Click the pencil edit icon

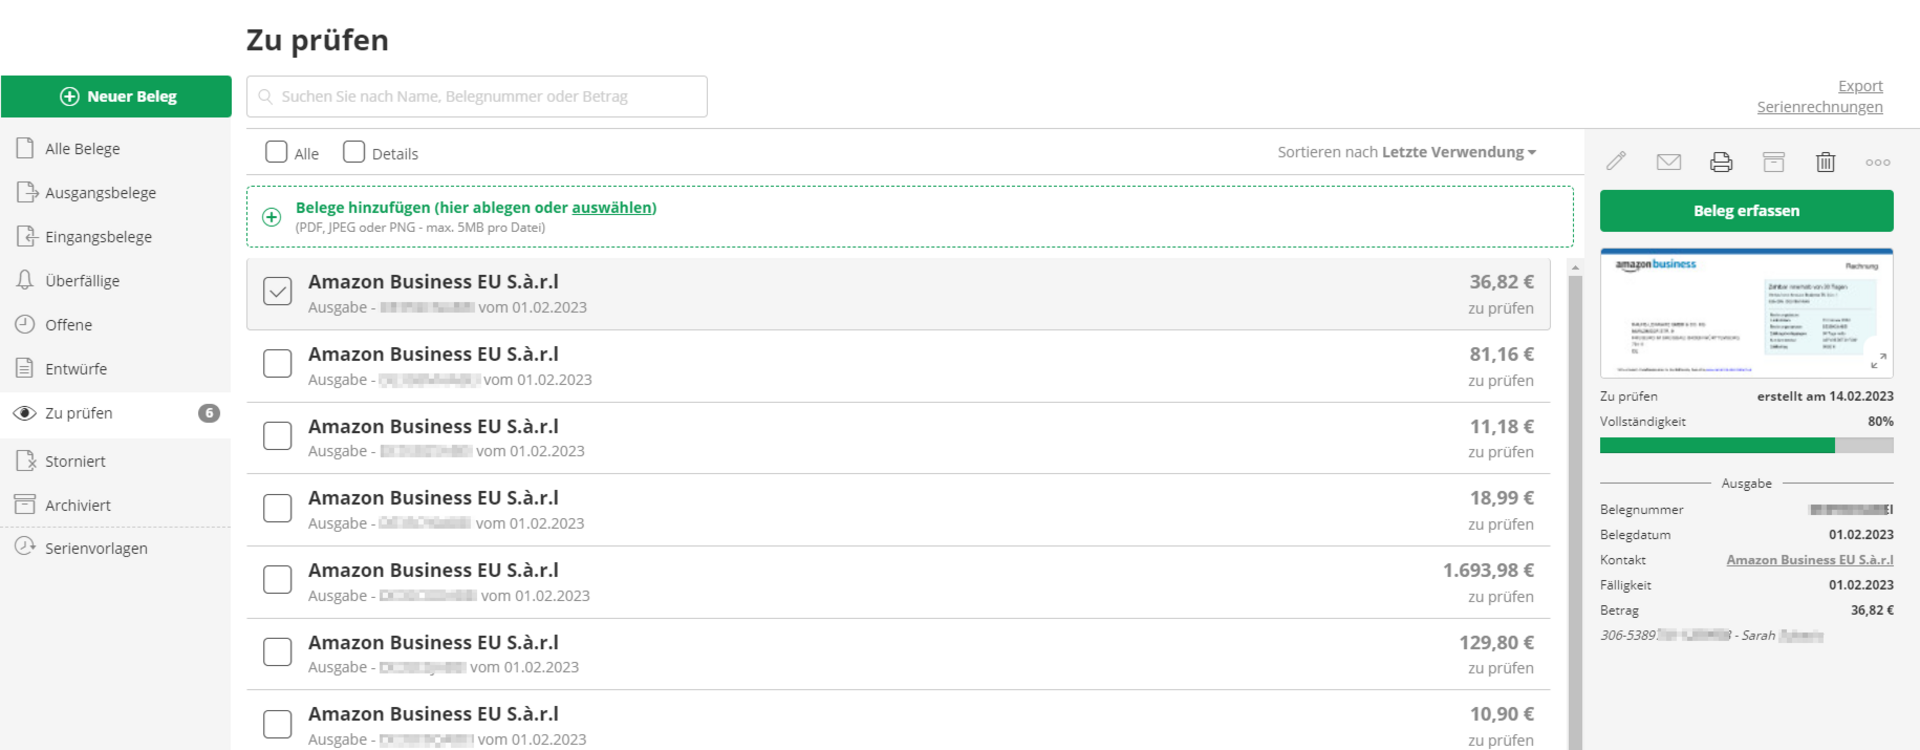[1616, 161]
